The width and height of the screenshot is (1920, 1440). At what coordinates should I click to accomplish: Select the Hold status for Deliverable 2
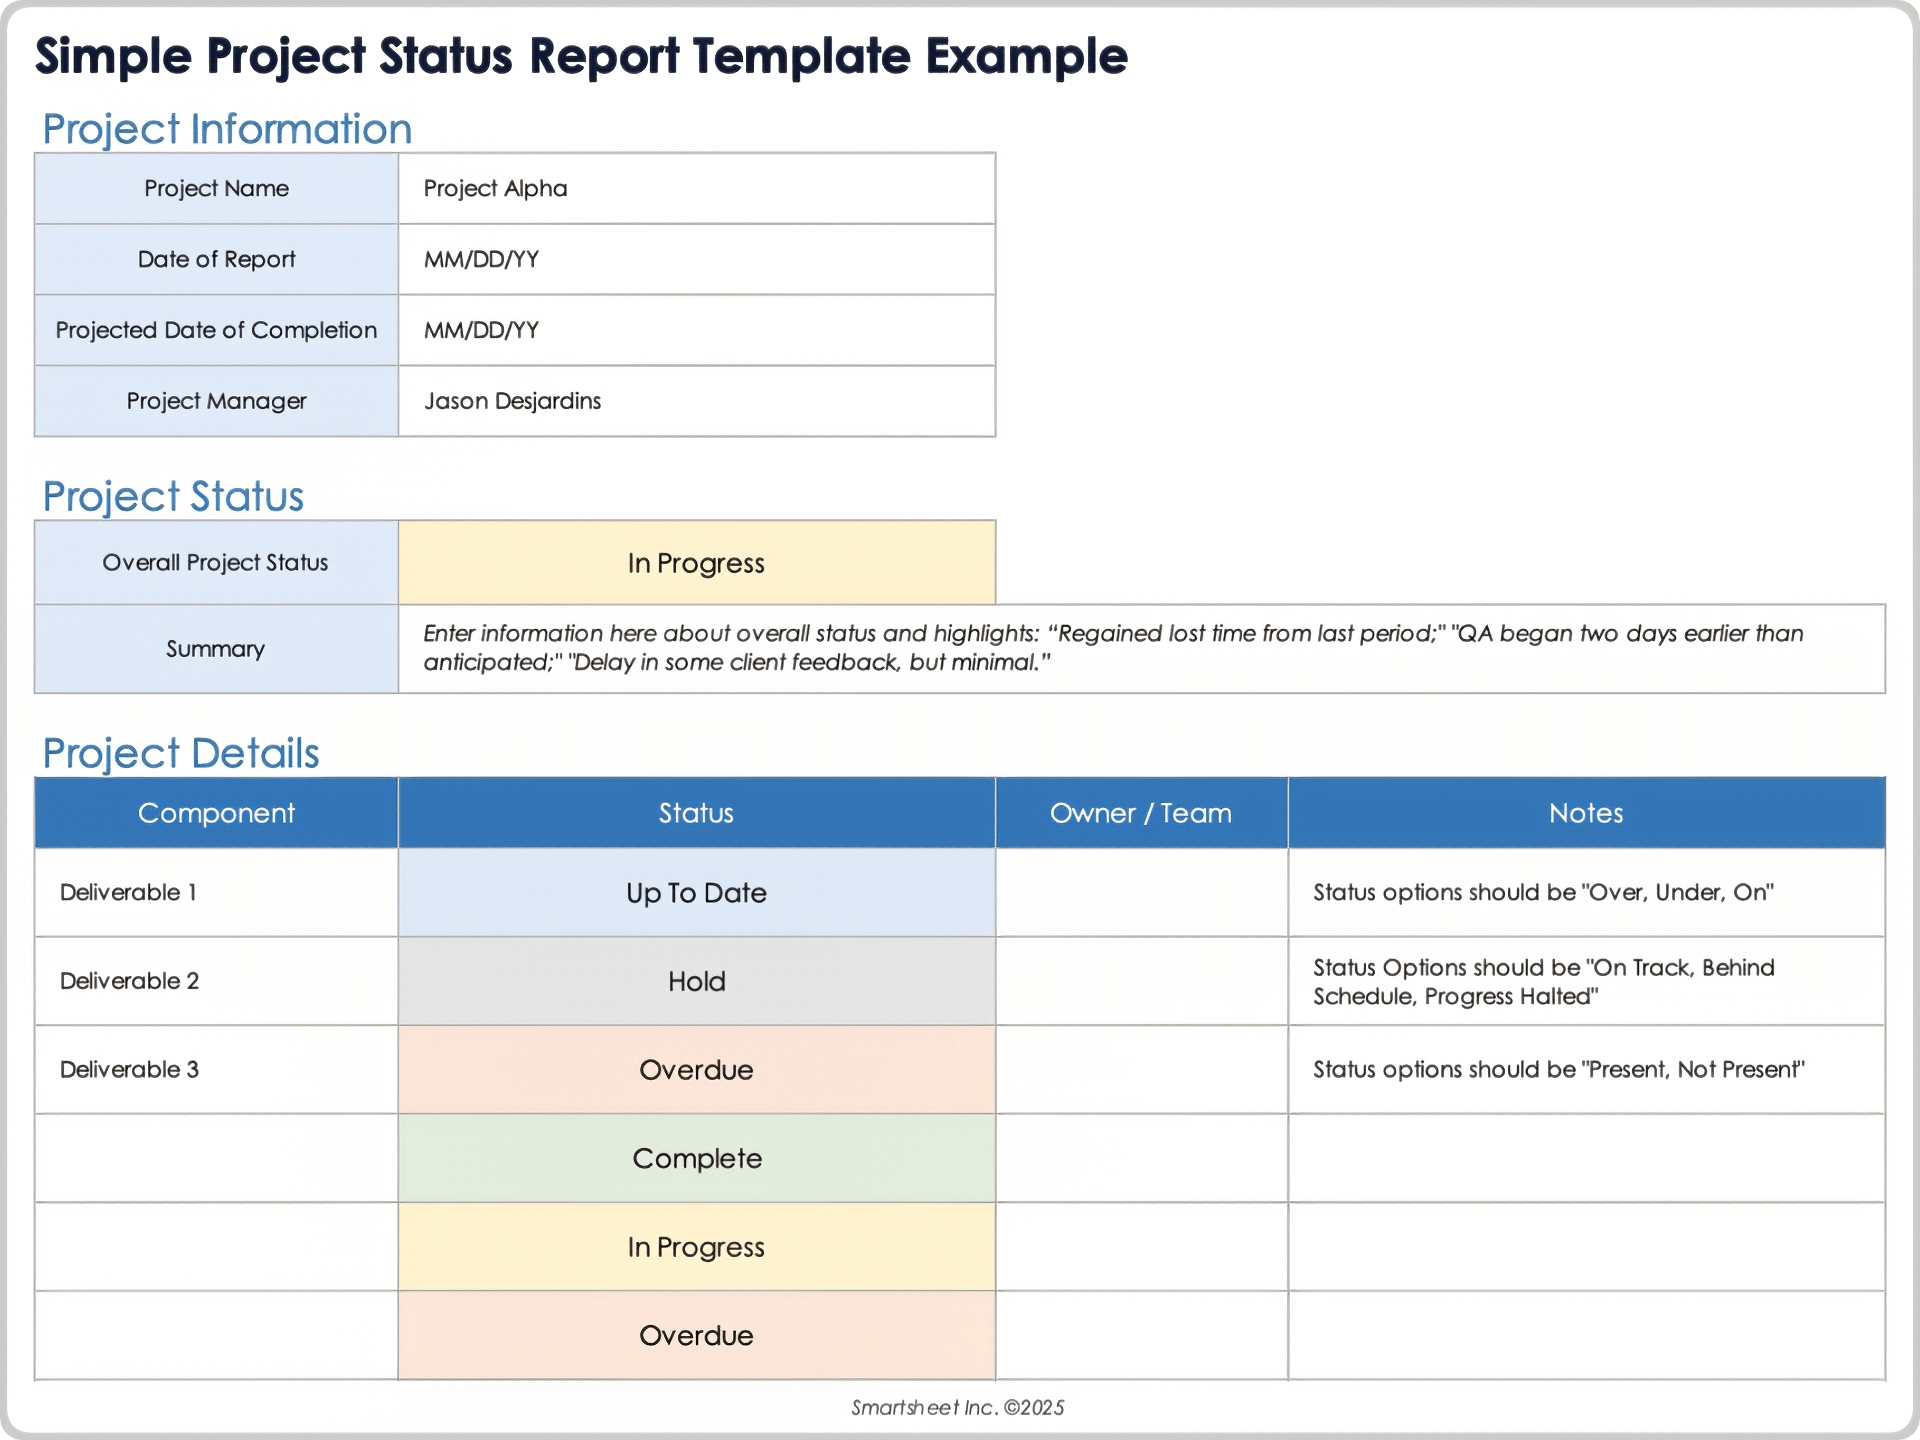tap(695, 981)
